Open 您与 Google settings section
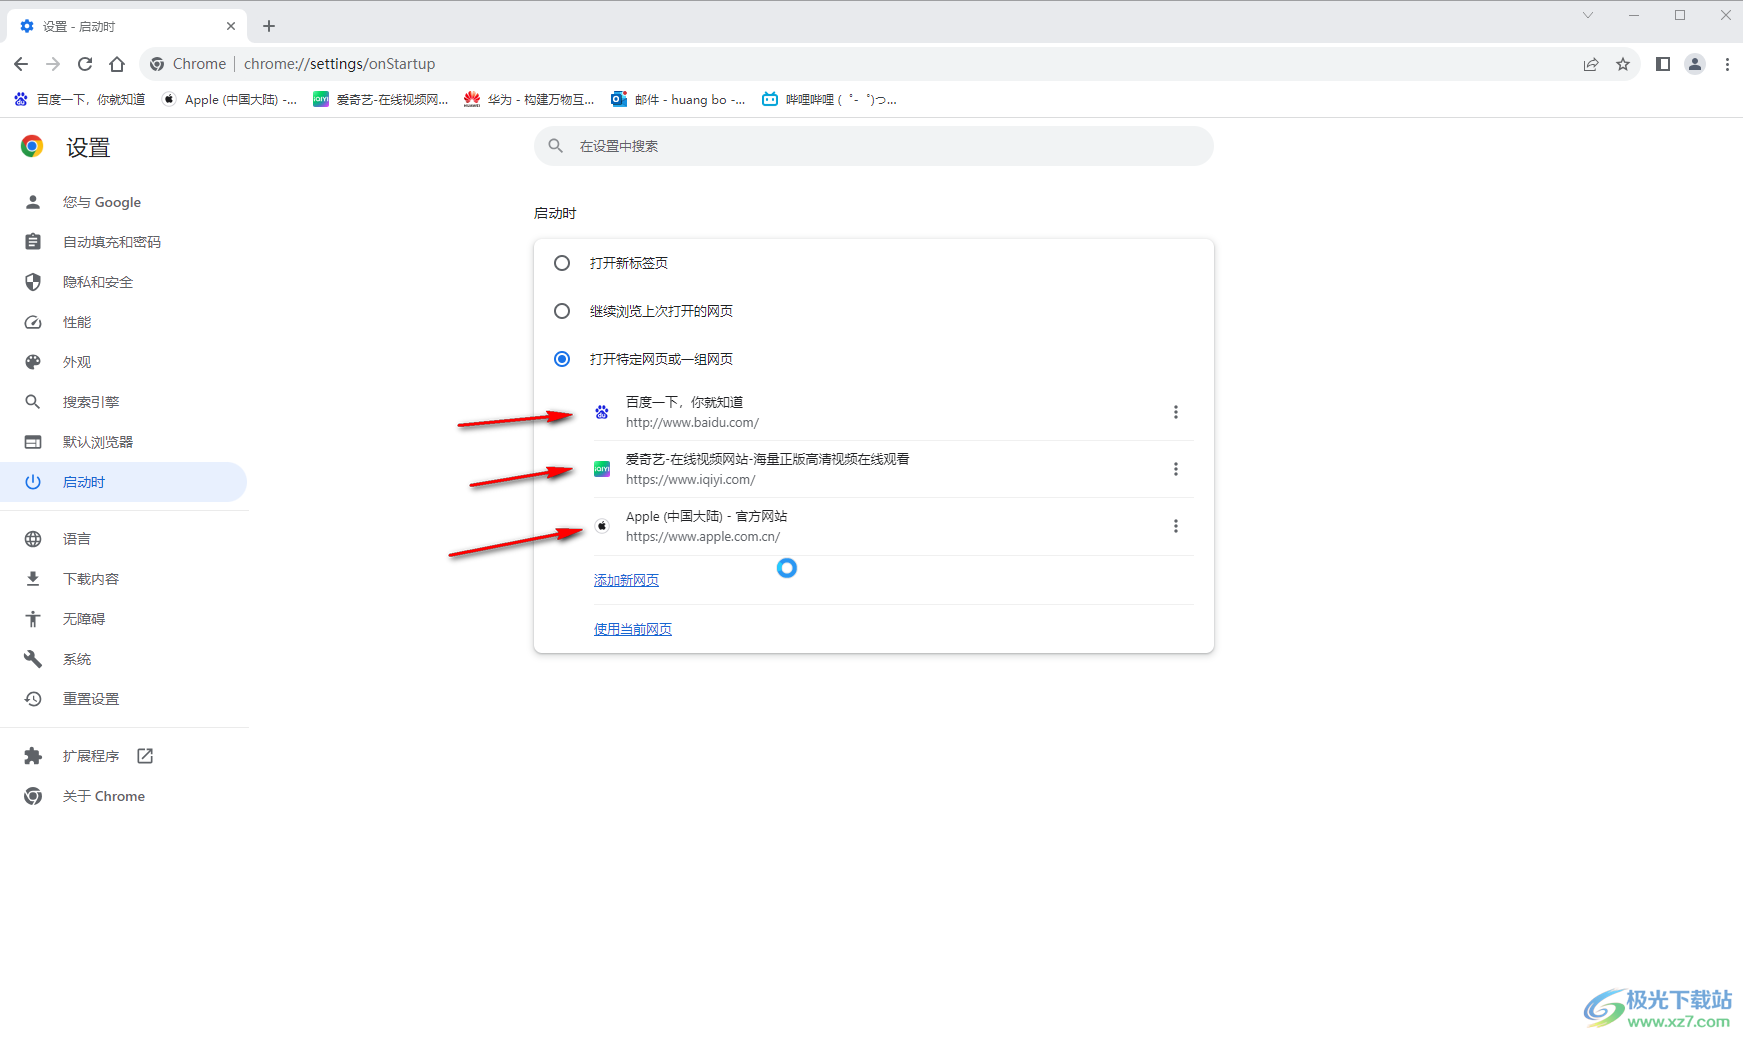Viewport: 1743px width, 1038px height. point(101,202)
